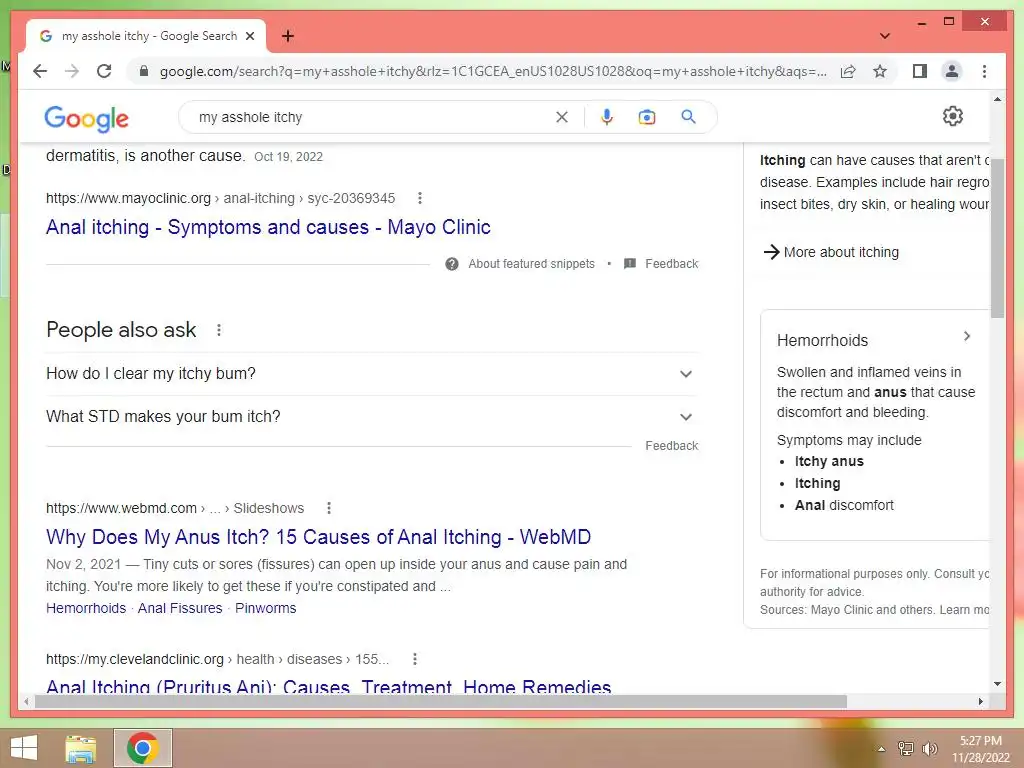The height and width of the screenshot is (768, 1024).
Task: Search by image with the camera icon
Action: click(647, 117)
